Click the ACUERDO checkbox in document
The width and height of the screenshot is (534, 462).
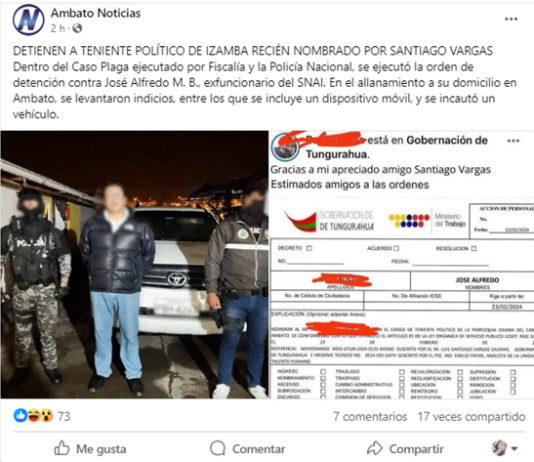point(396,248)
